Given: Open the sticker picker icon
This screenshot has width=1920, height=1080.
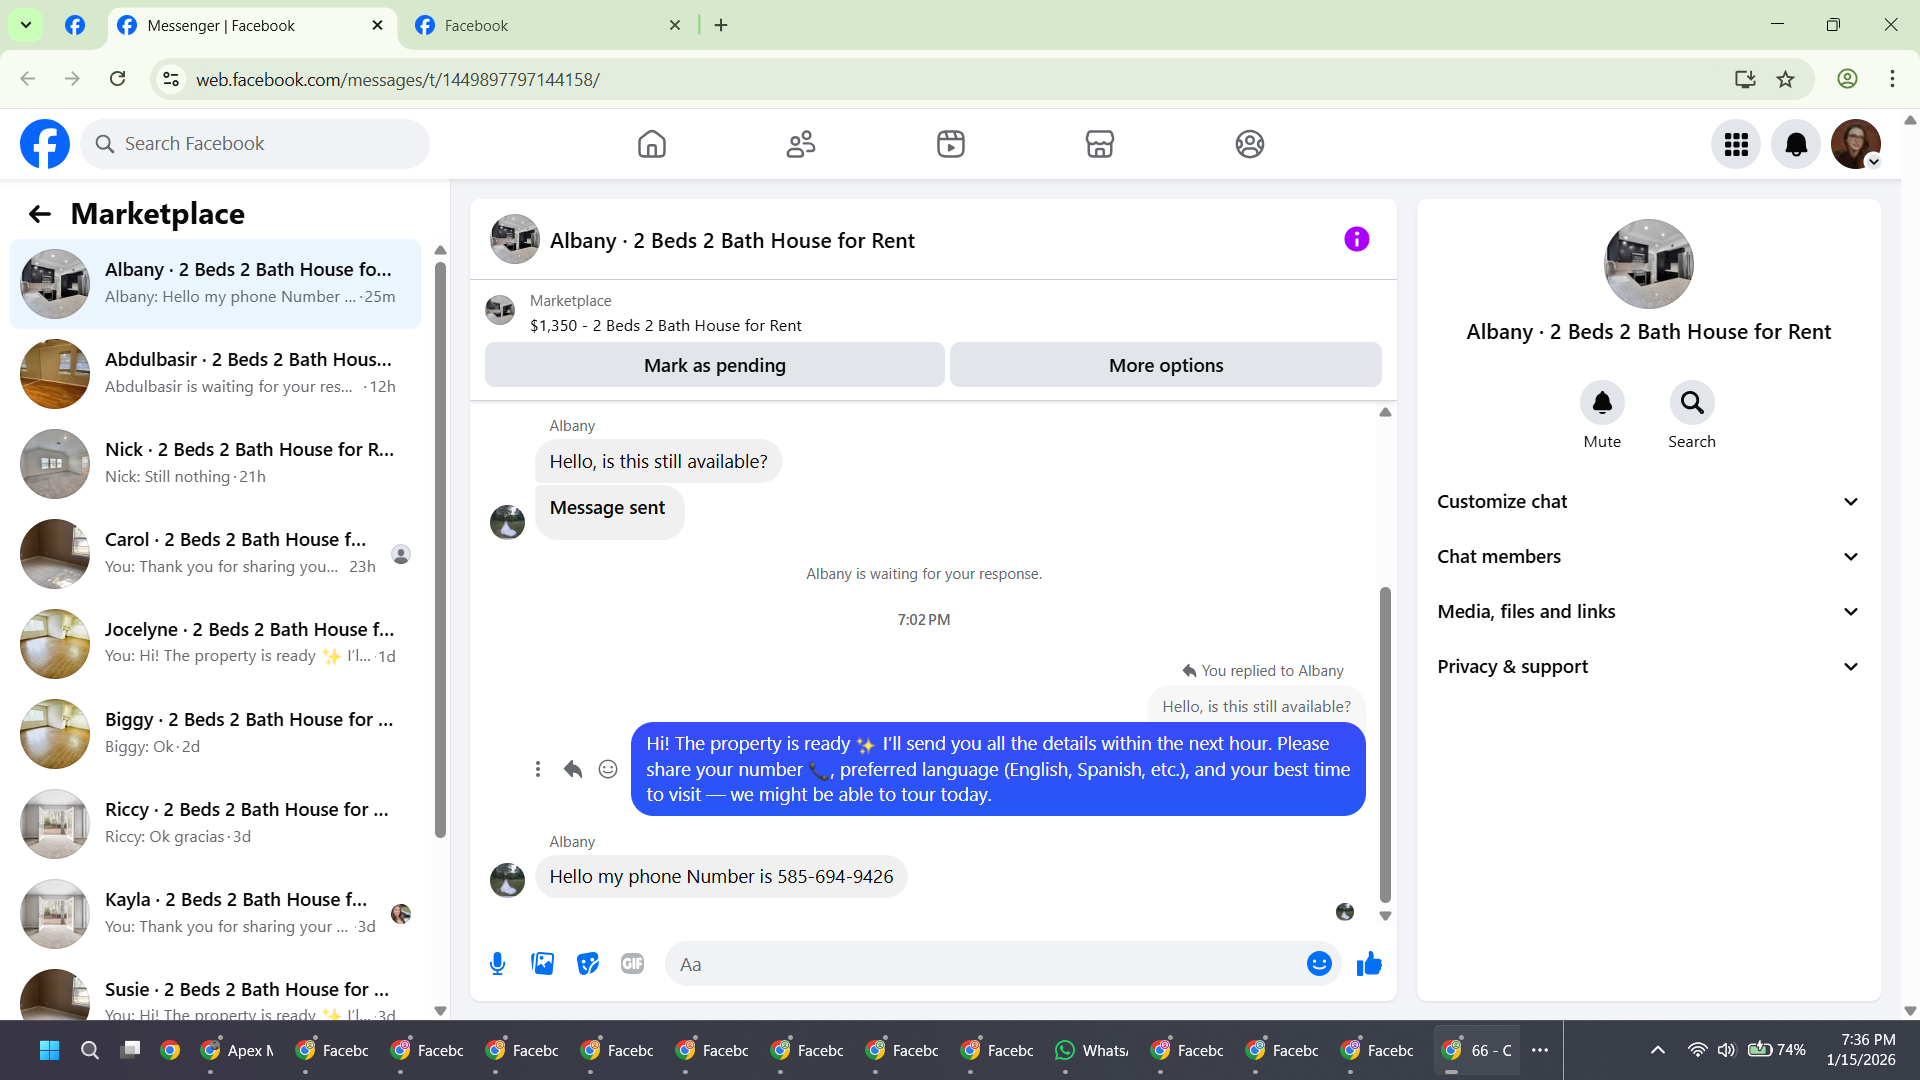Looking at the screenshot, I should (x=588, y=964).
